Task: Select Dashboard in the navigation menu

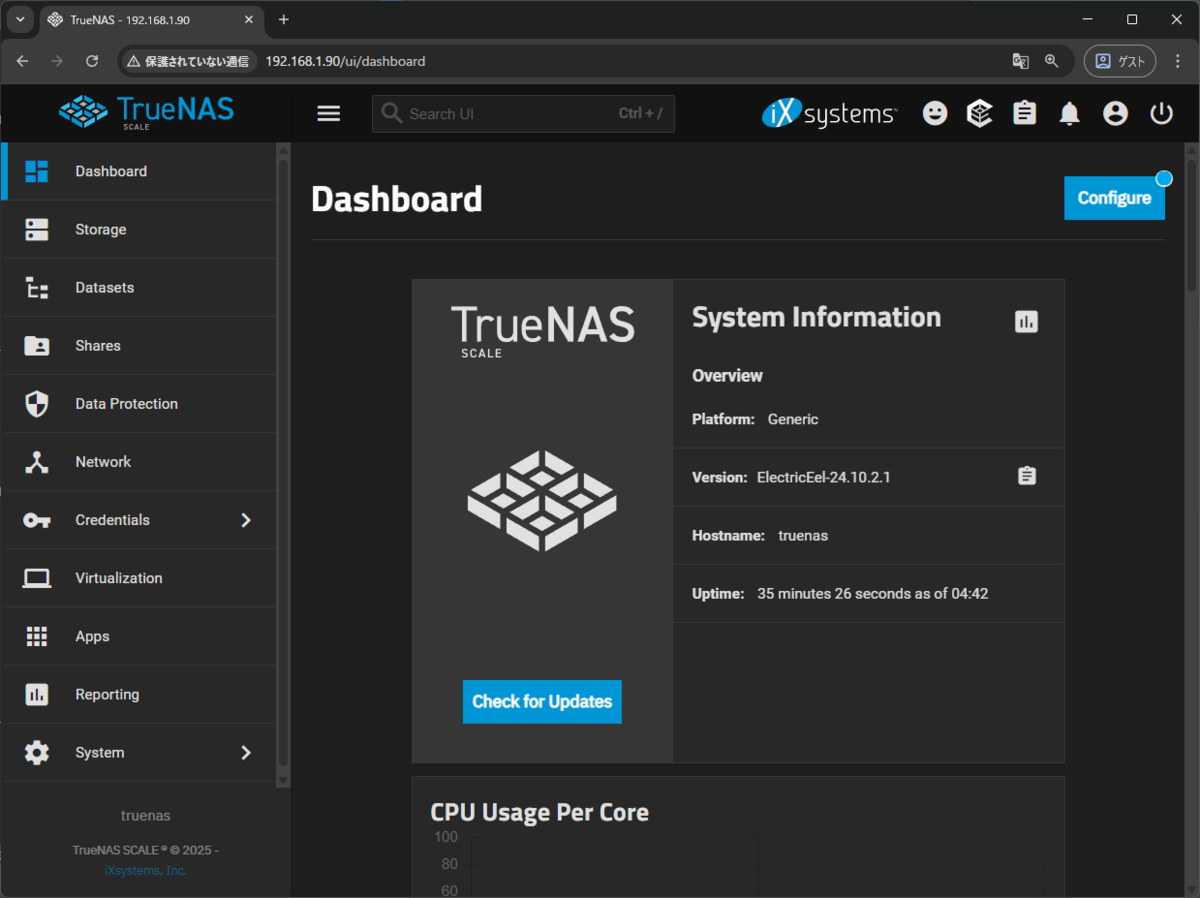Action: click(x=139, y=171)
